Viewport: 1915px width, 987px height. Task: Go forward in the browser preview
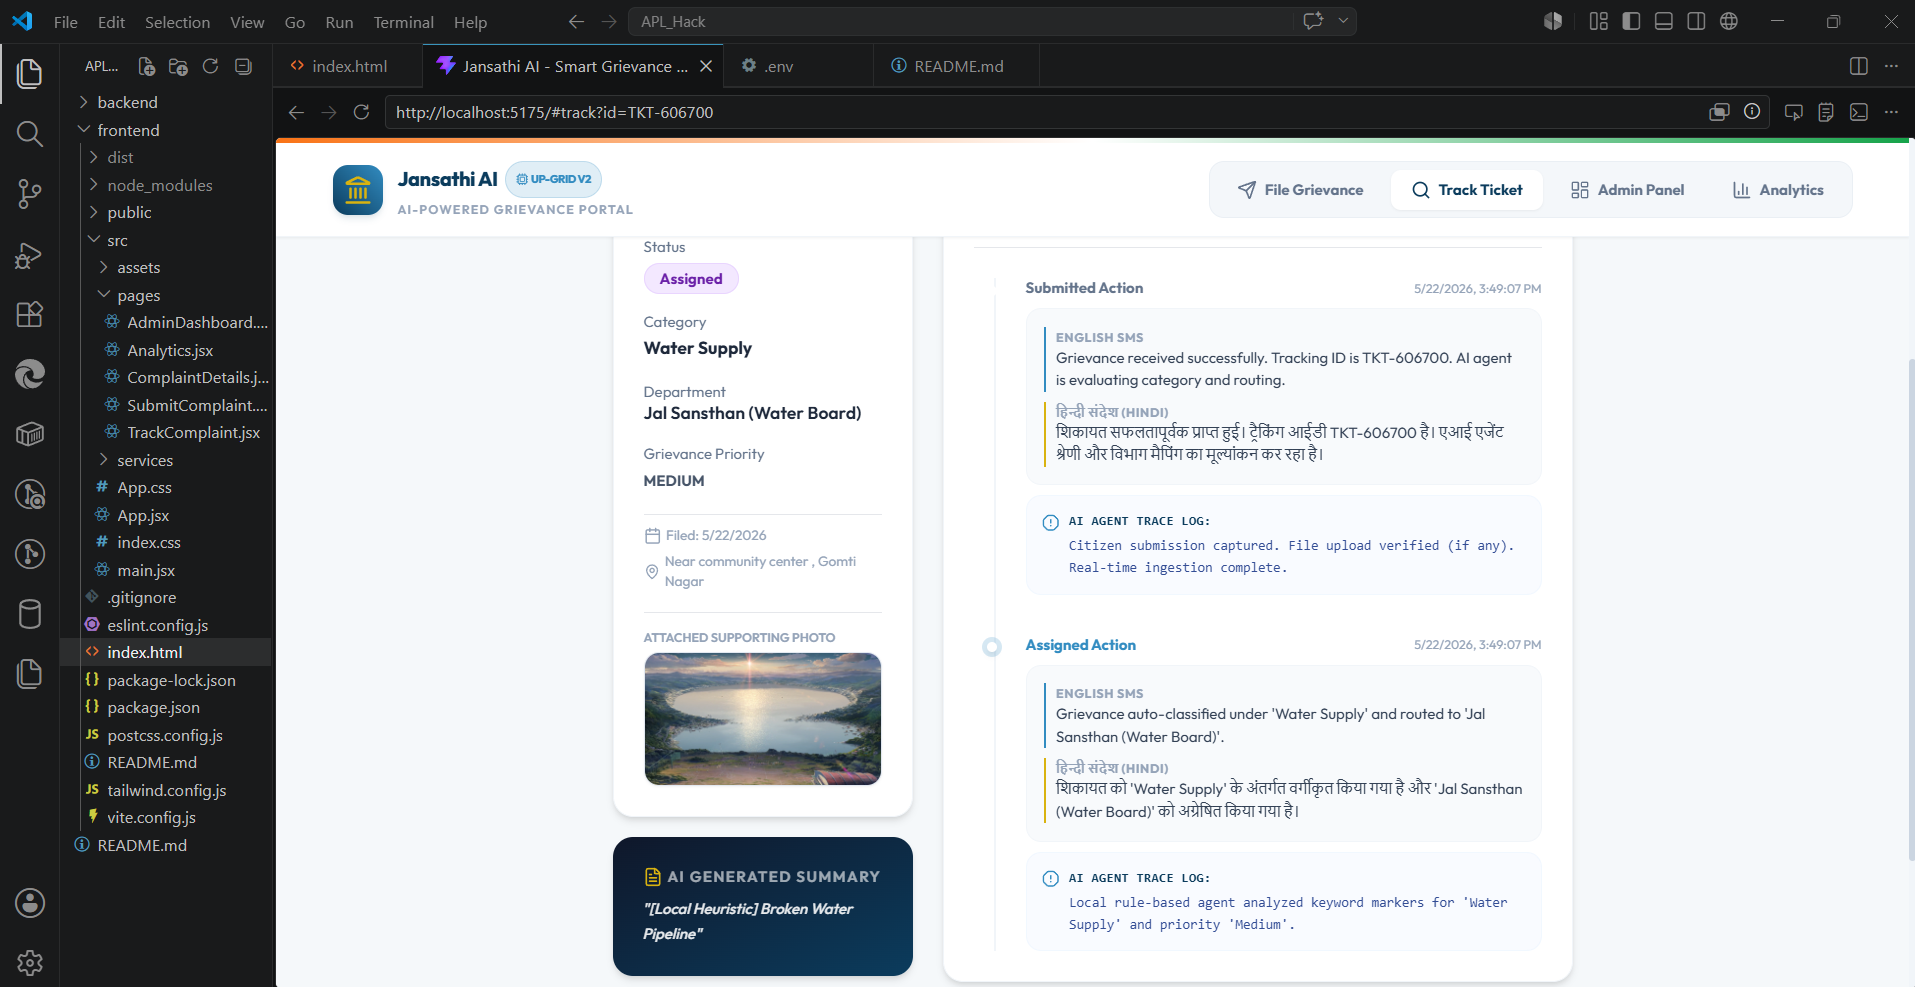(x=329, y=112)
